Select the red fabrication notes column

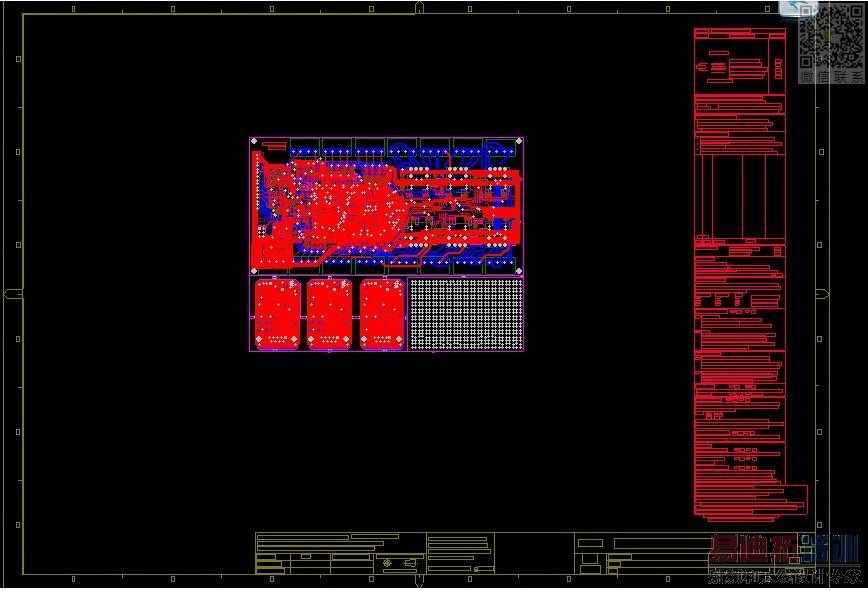(x=742, y=274)
